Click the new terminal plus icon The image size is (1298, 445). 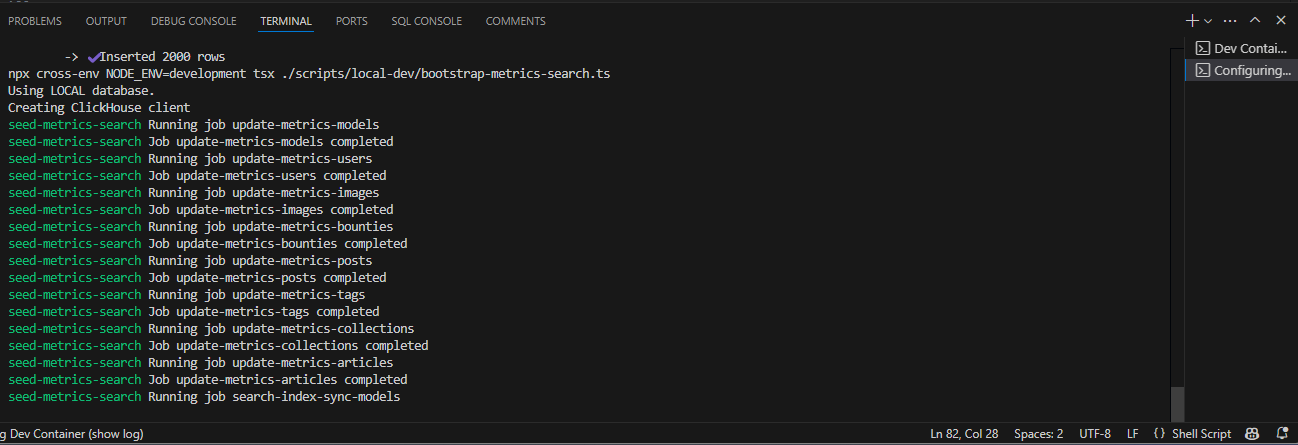tap(1191, 21)
